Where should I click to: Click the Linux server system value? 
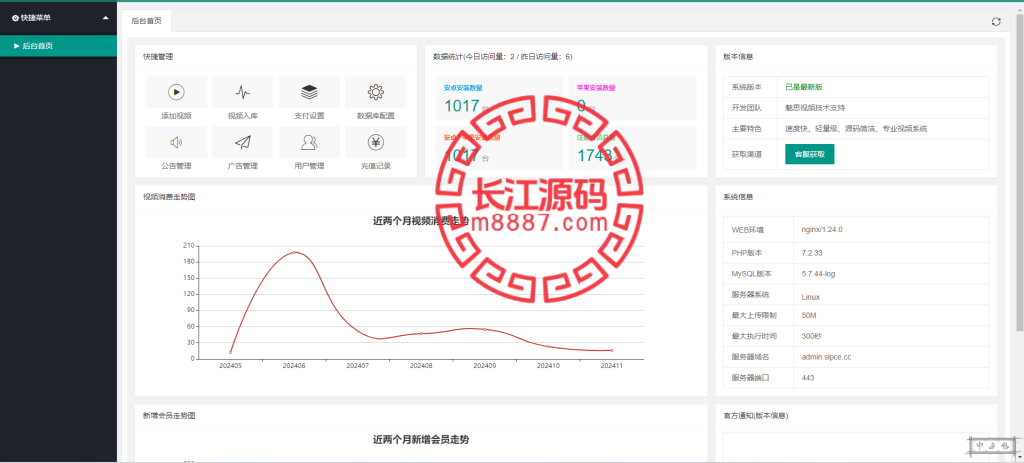[x=810, y=297]
